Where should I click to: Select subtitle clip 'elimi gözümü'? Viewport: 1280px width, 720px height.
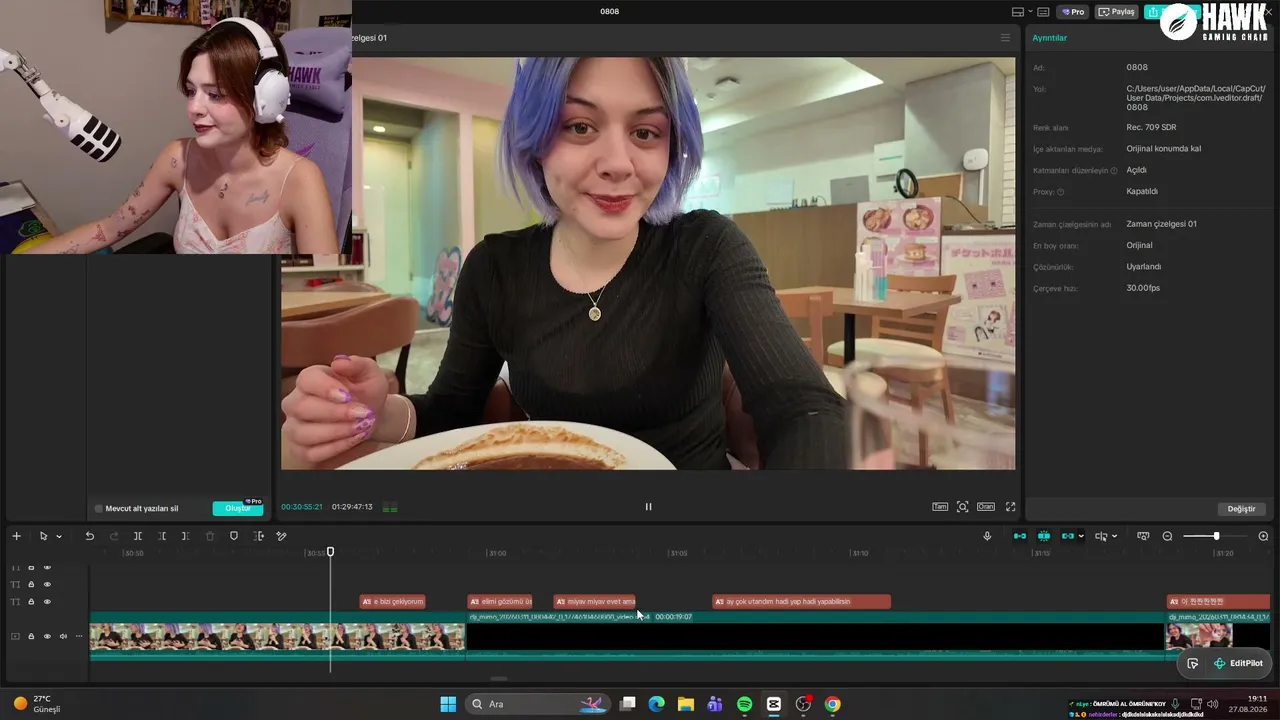tap(500, 602)
